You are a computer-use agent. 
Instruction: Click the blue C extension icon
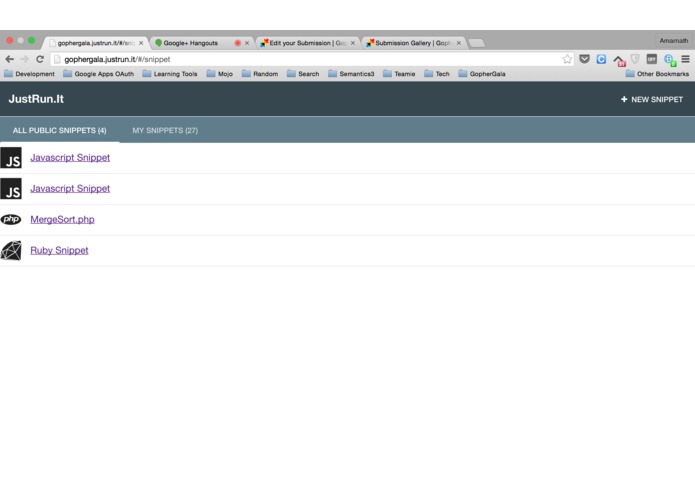point(601,59)
